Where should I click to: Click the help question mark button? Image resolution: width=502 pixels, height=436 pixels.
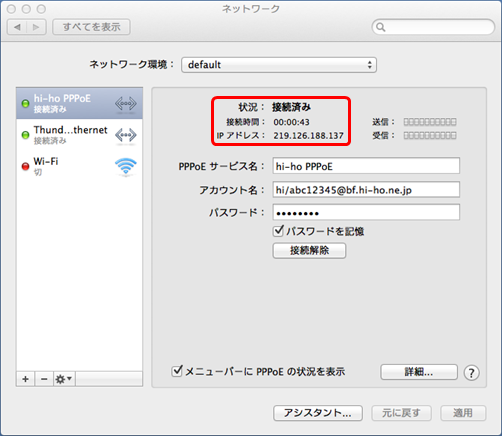[471, 373]
